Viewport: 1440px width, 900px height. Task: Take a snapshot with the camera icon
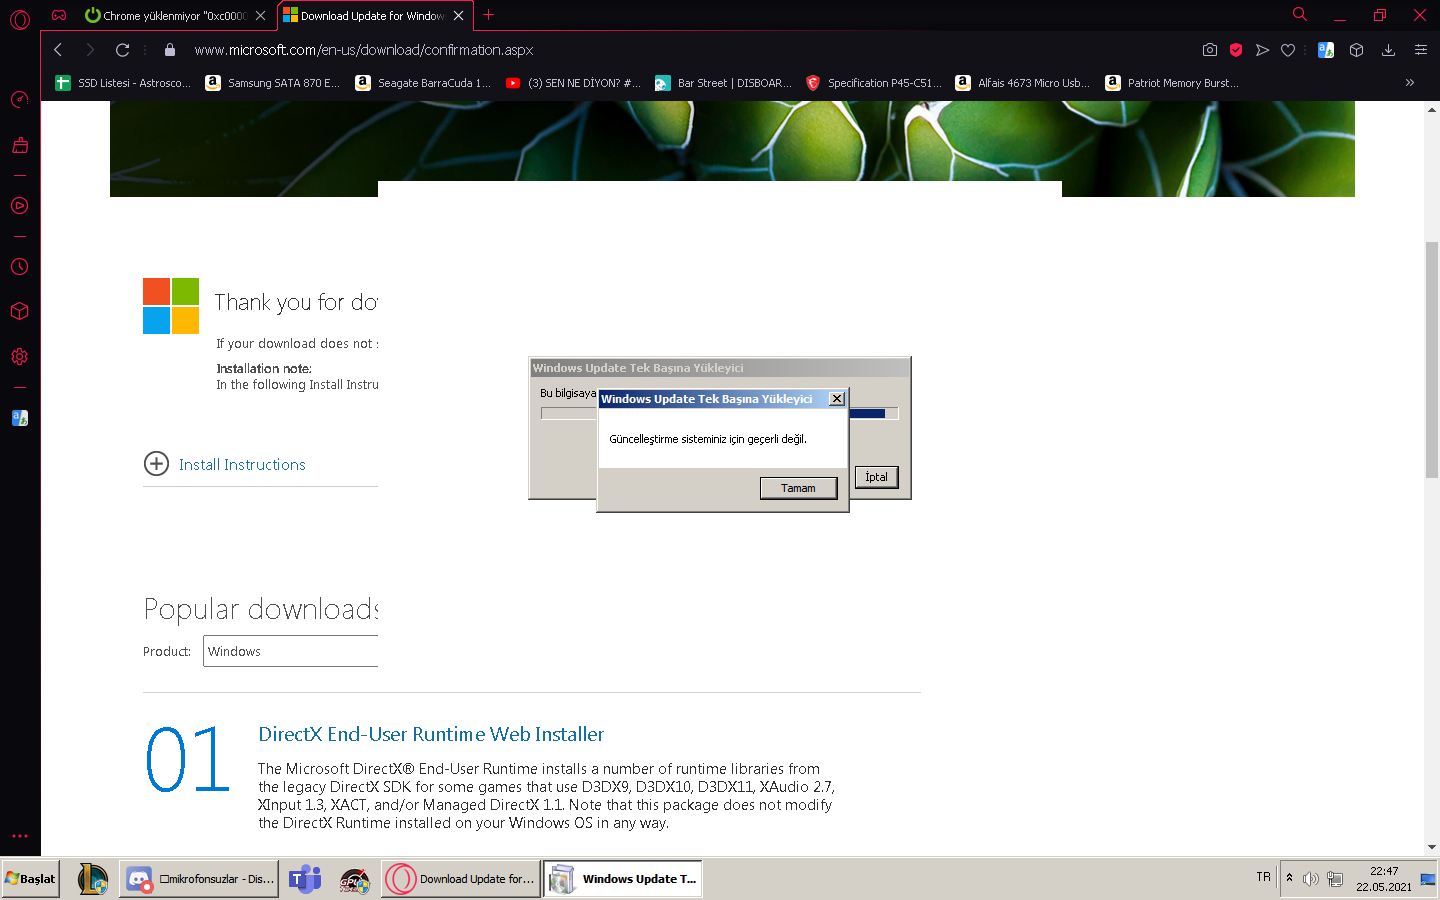click(1210, 50)
